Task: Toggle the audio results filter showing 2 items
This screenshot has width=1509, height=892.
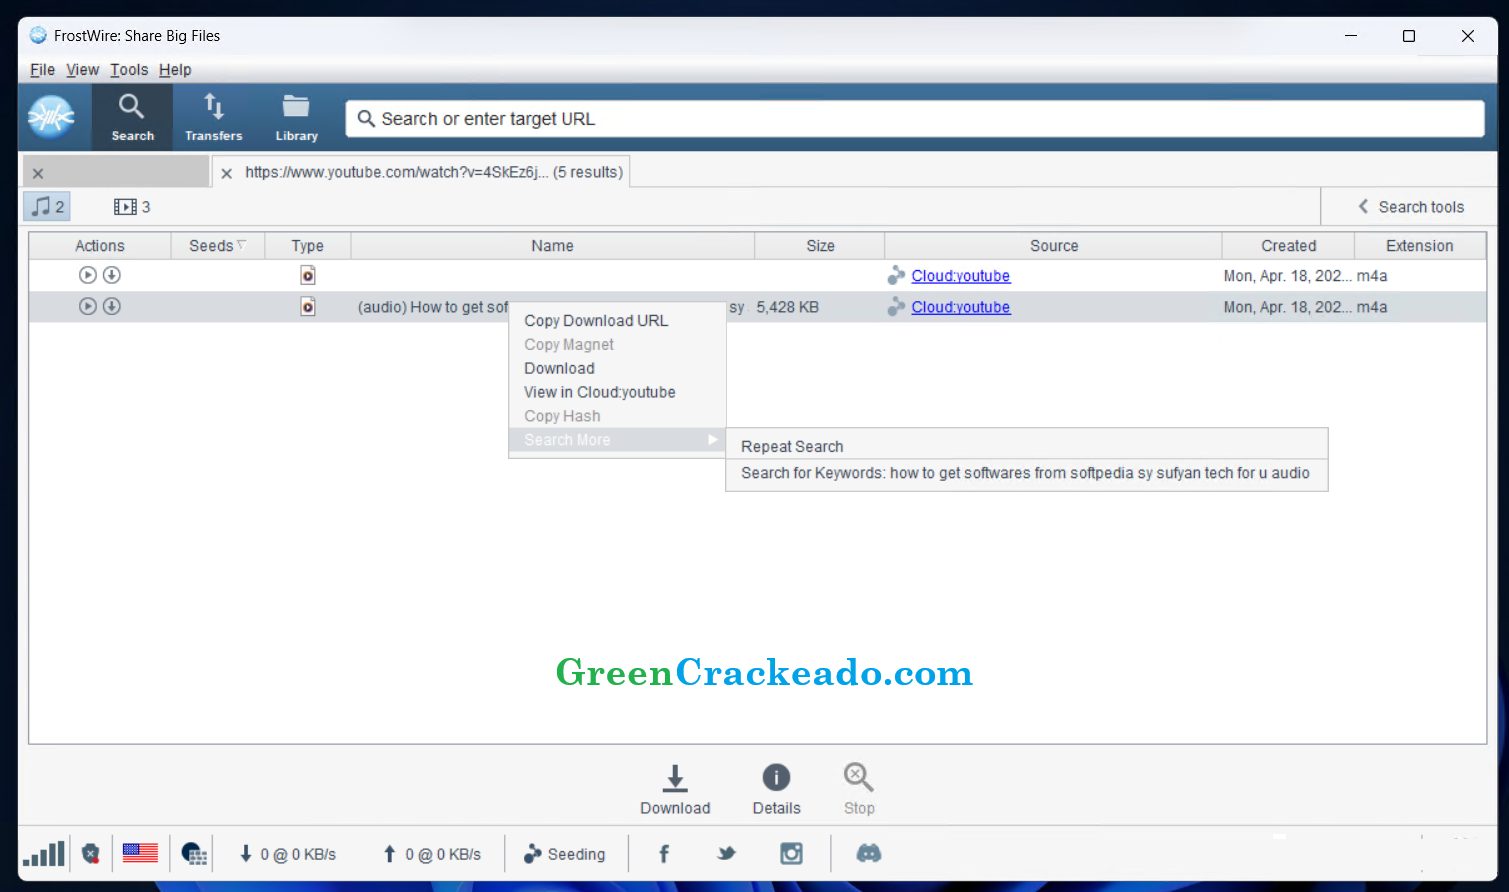Action: (46, 206)
